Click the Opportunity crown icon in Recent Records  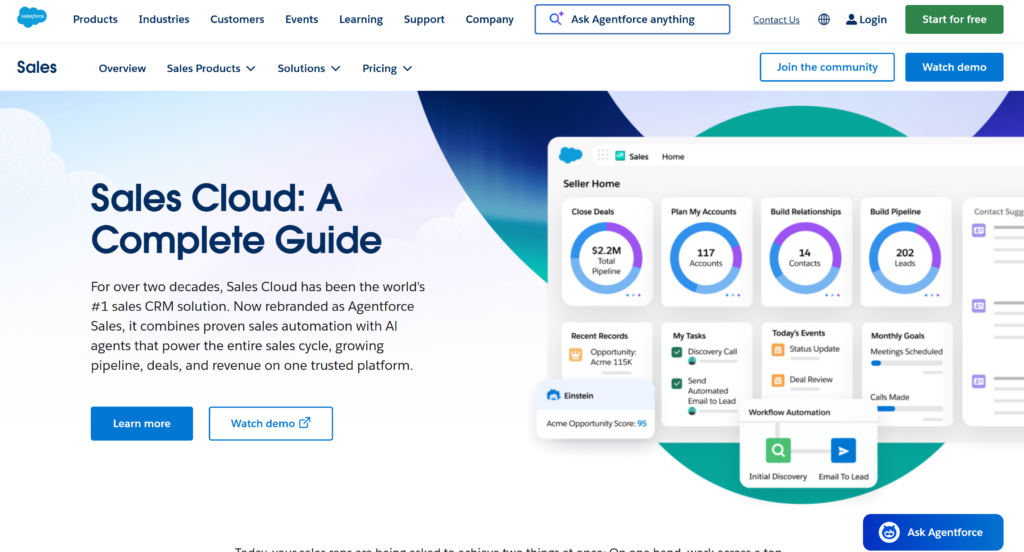tap(575, 355)
